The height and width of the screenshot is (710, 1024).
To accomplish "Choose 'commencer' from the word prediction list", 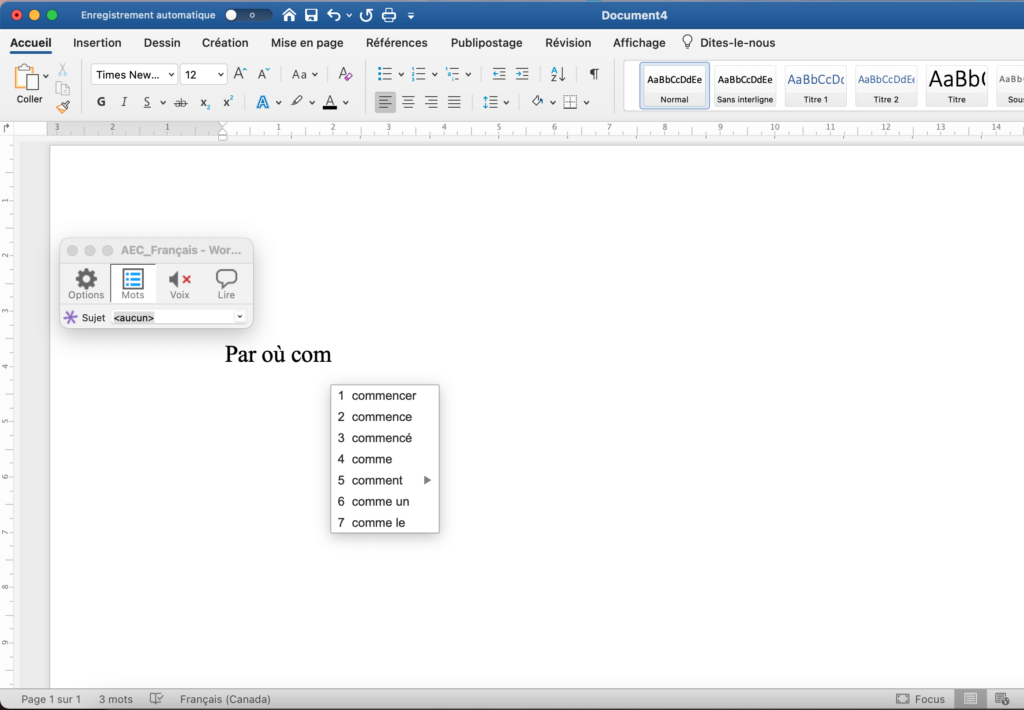I will coord(384,396).
